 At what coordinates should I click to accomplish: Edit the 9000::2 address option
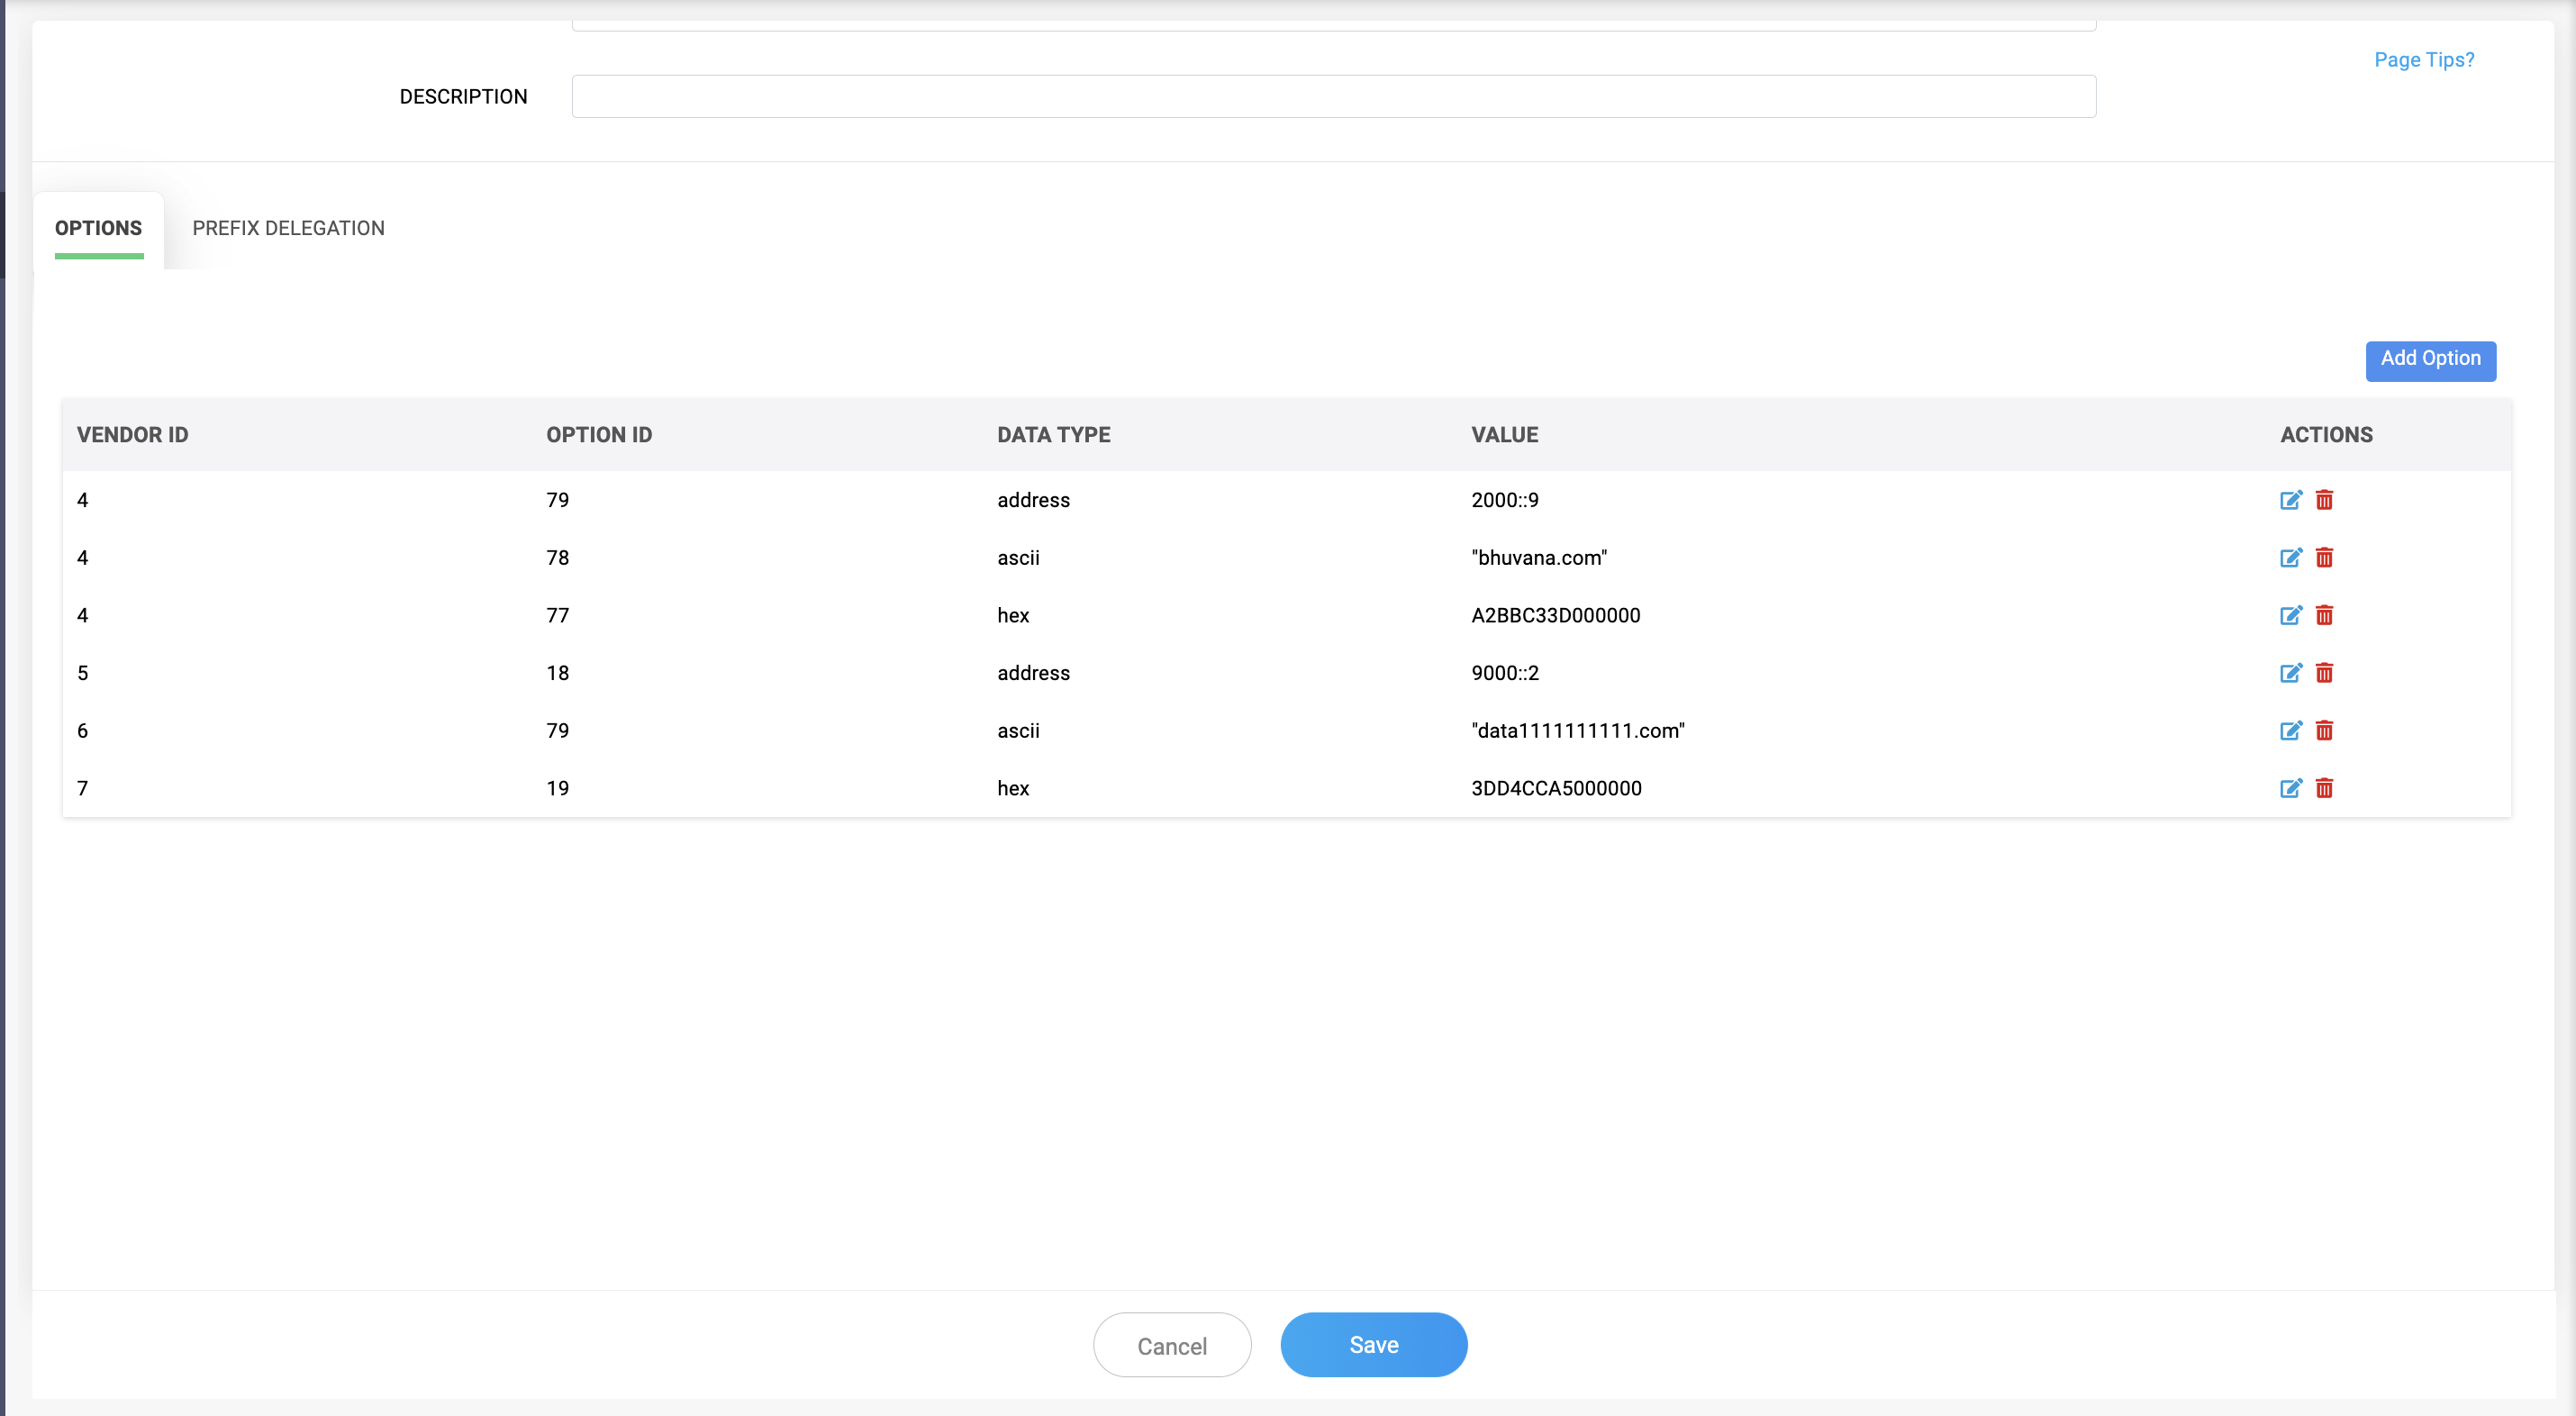tap(2290, 673)
